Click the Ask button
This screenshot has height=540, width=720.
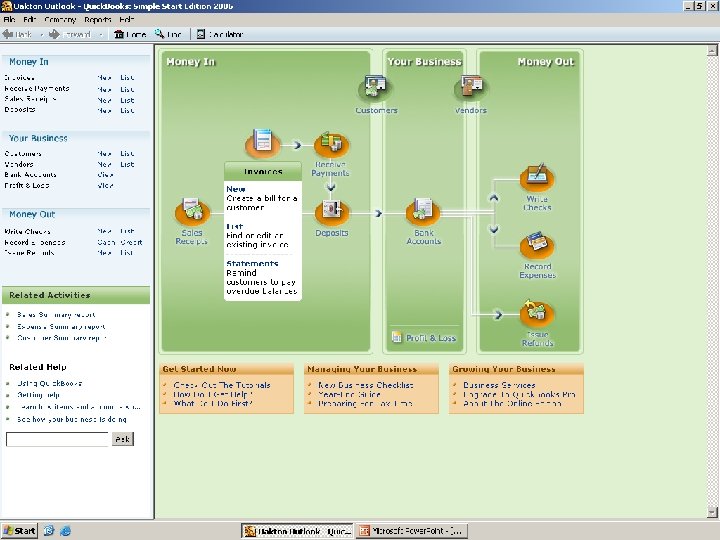click(123, 439)
